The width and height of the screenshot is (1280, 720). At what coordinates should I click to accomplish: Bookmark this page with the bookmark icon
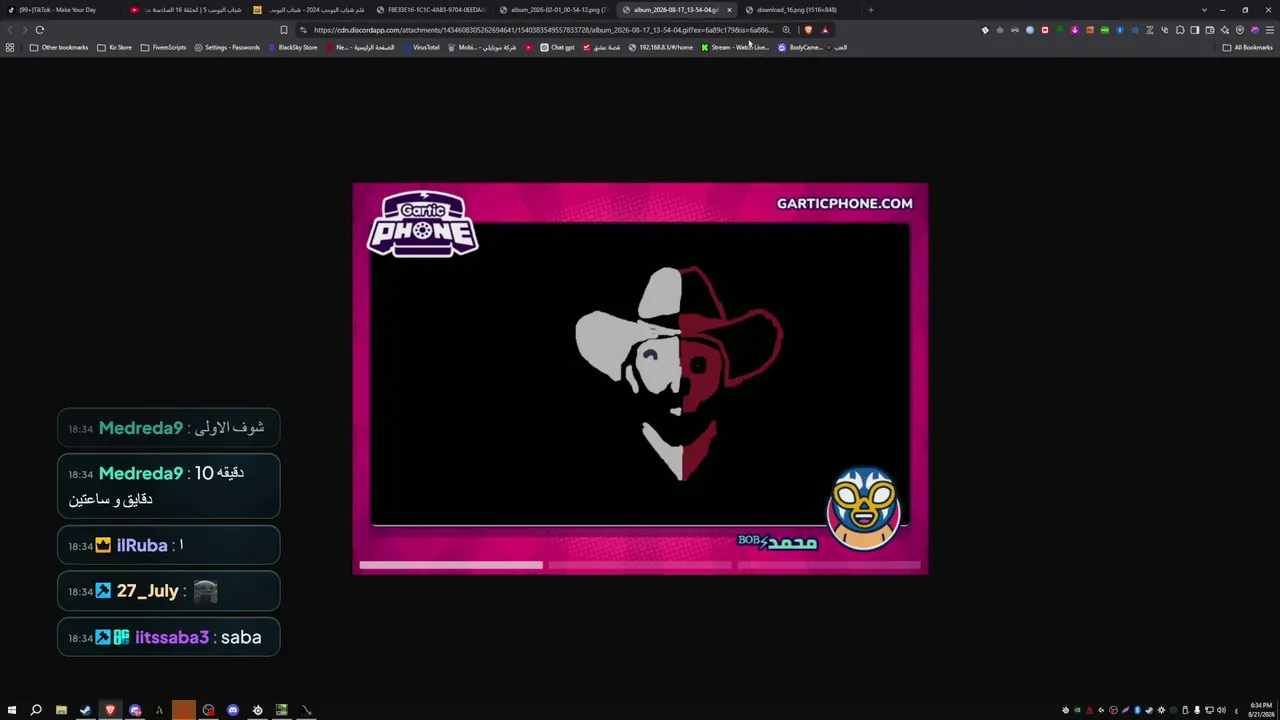[284, 30]
